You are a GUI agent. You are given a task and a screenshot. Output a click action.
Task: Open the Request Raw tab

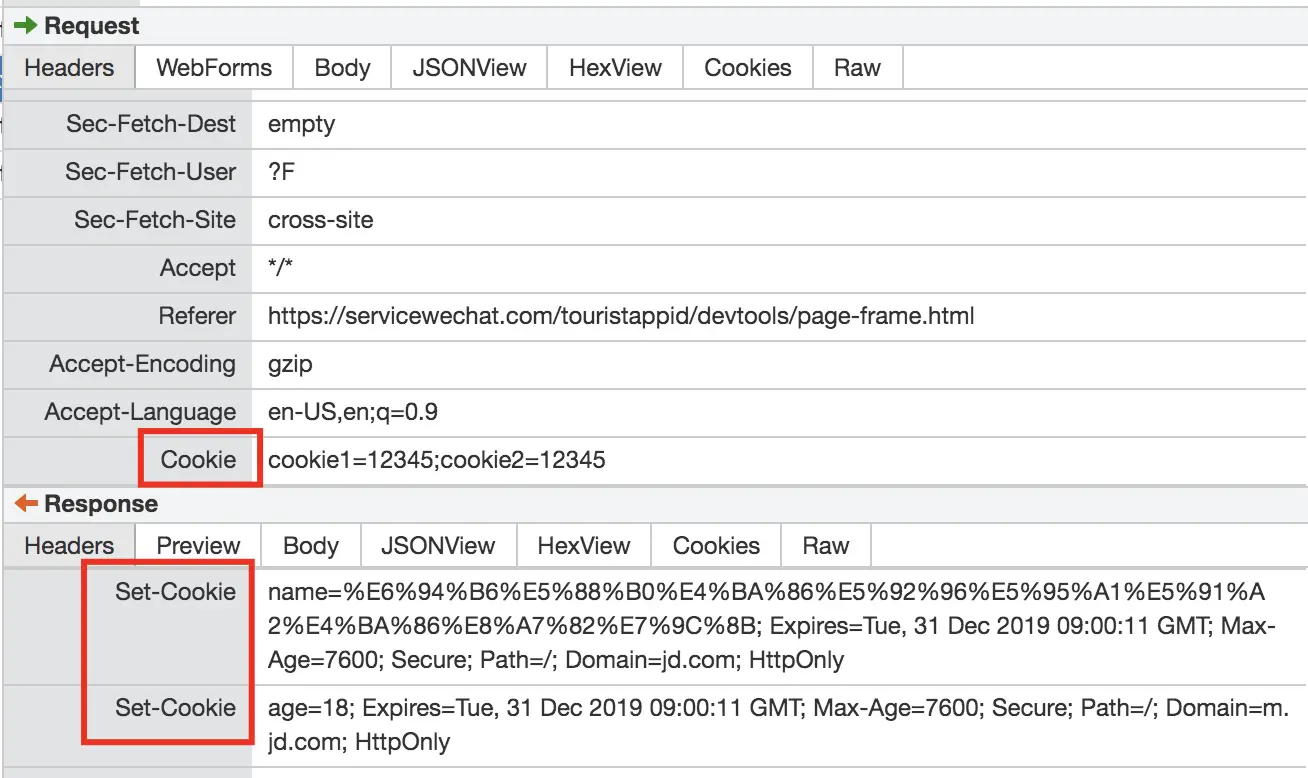click(857, 68)
